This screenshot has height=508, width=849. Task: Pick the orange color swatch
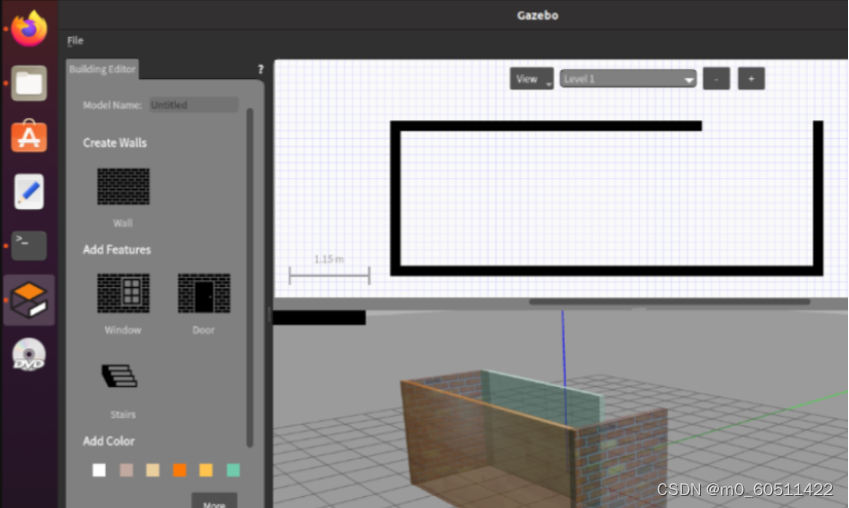[180, 470]
